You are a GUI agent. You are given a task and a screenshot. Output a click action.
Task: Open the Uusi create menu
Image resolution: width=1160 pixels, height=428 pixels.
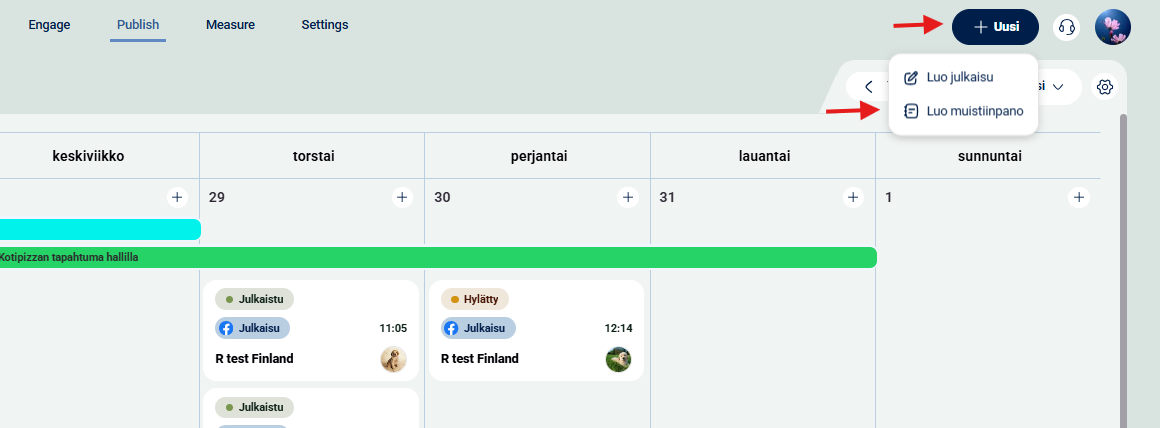(996, 27)
